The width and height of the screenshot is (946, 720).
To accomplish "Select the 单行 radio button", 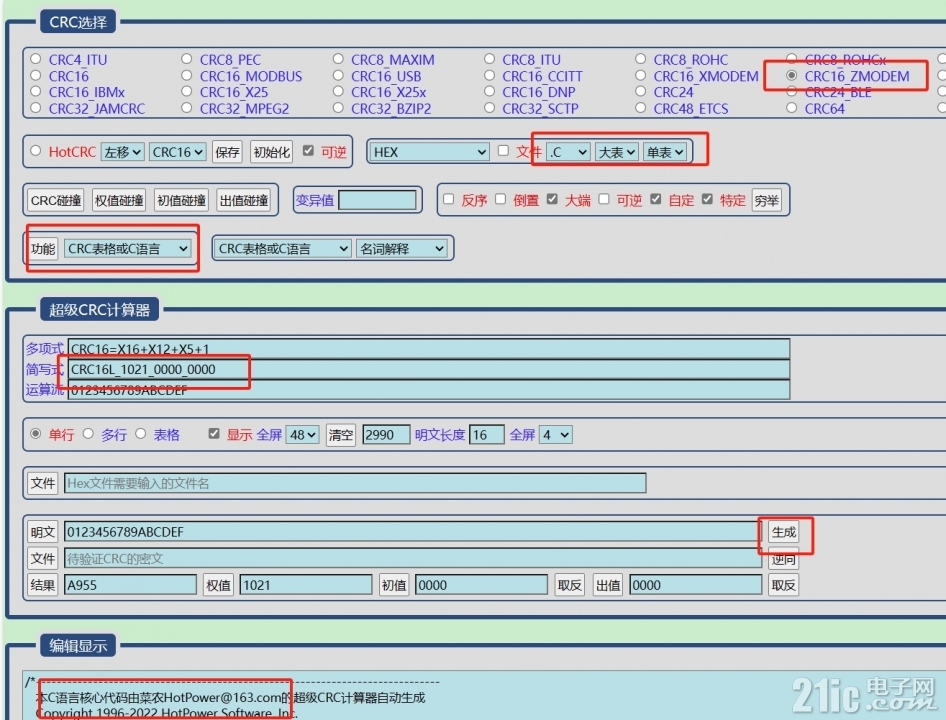I will pos(36,433).
